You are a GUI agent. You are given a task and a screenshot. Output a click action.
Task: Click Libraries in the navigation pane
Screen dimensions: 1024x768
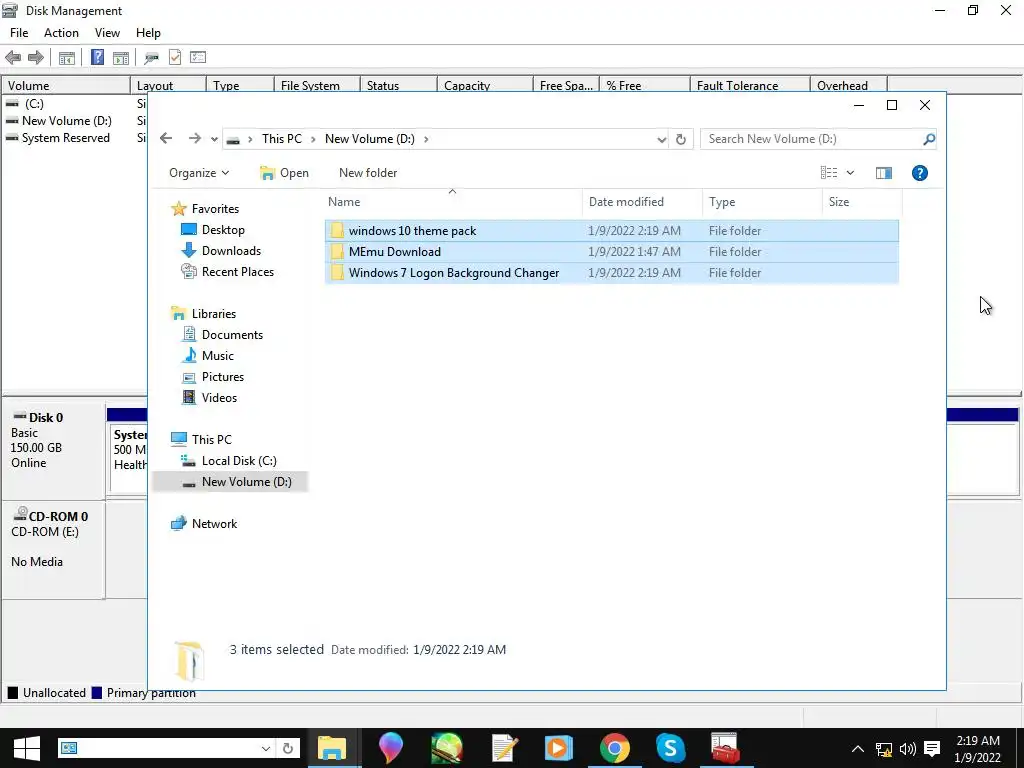[x=214, y=313]
